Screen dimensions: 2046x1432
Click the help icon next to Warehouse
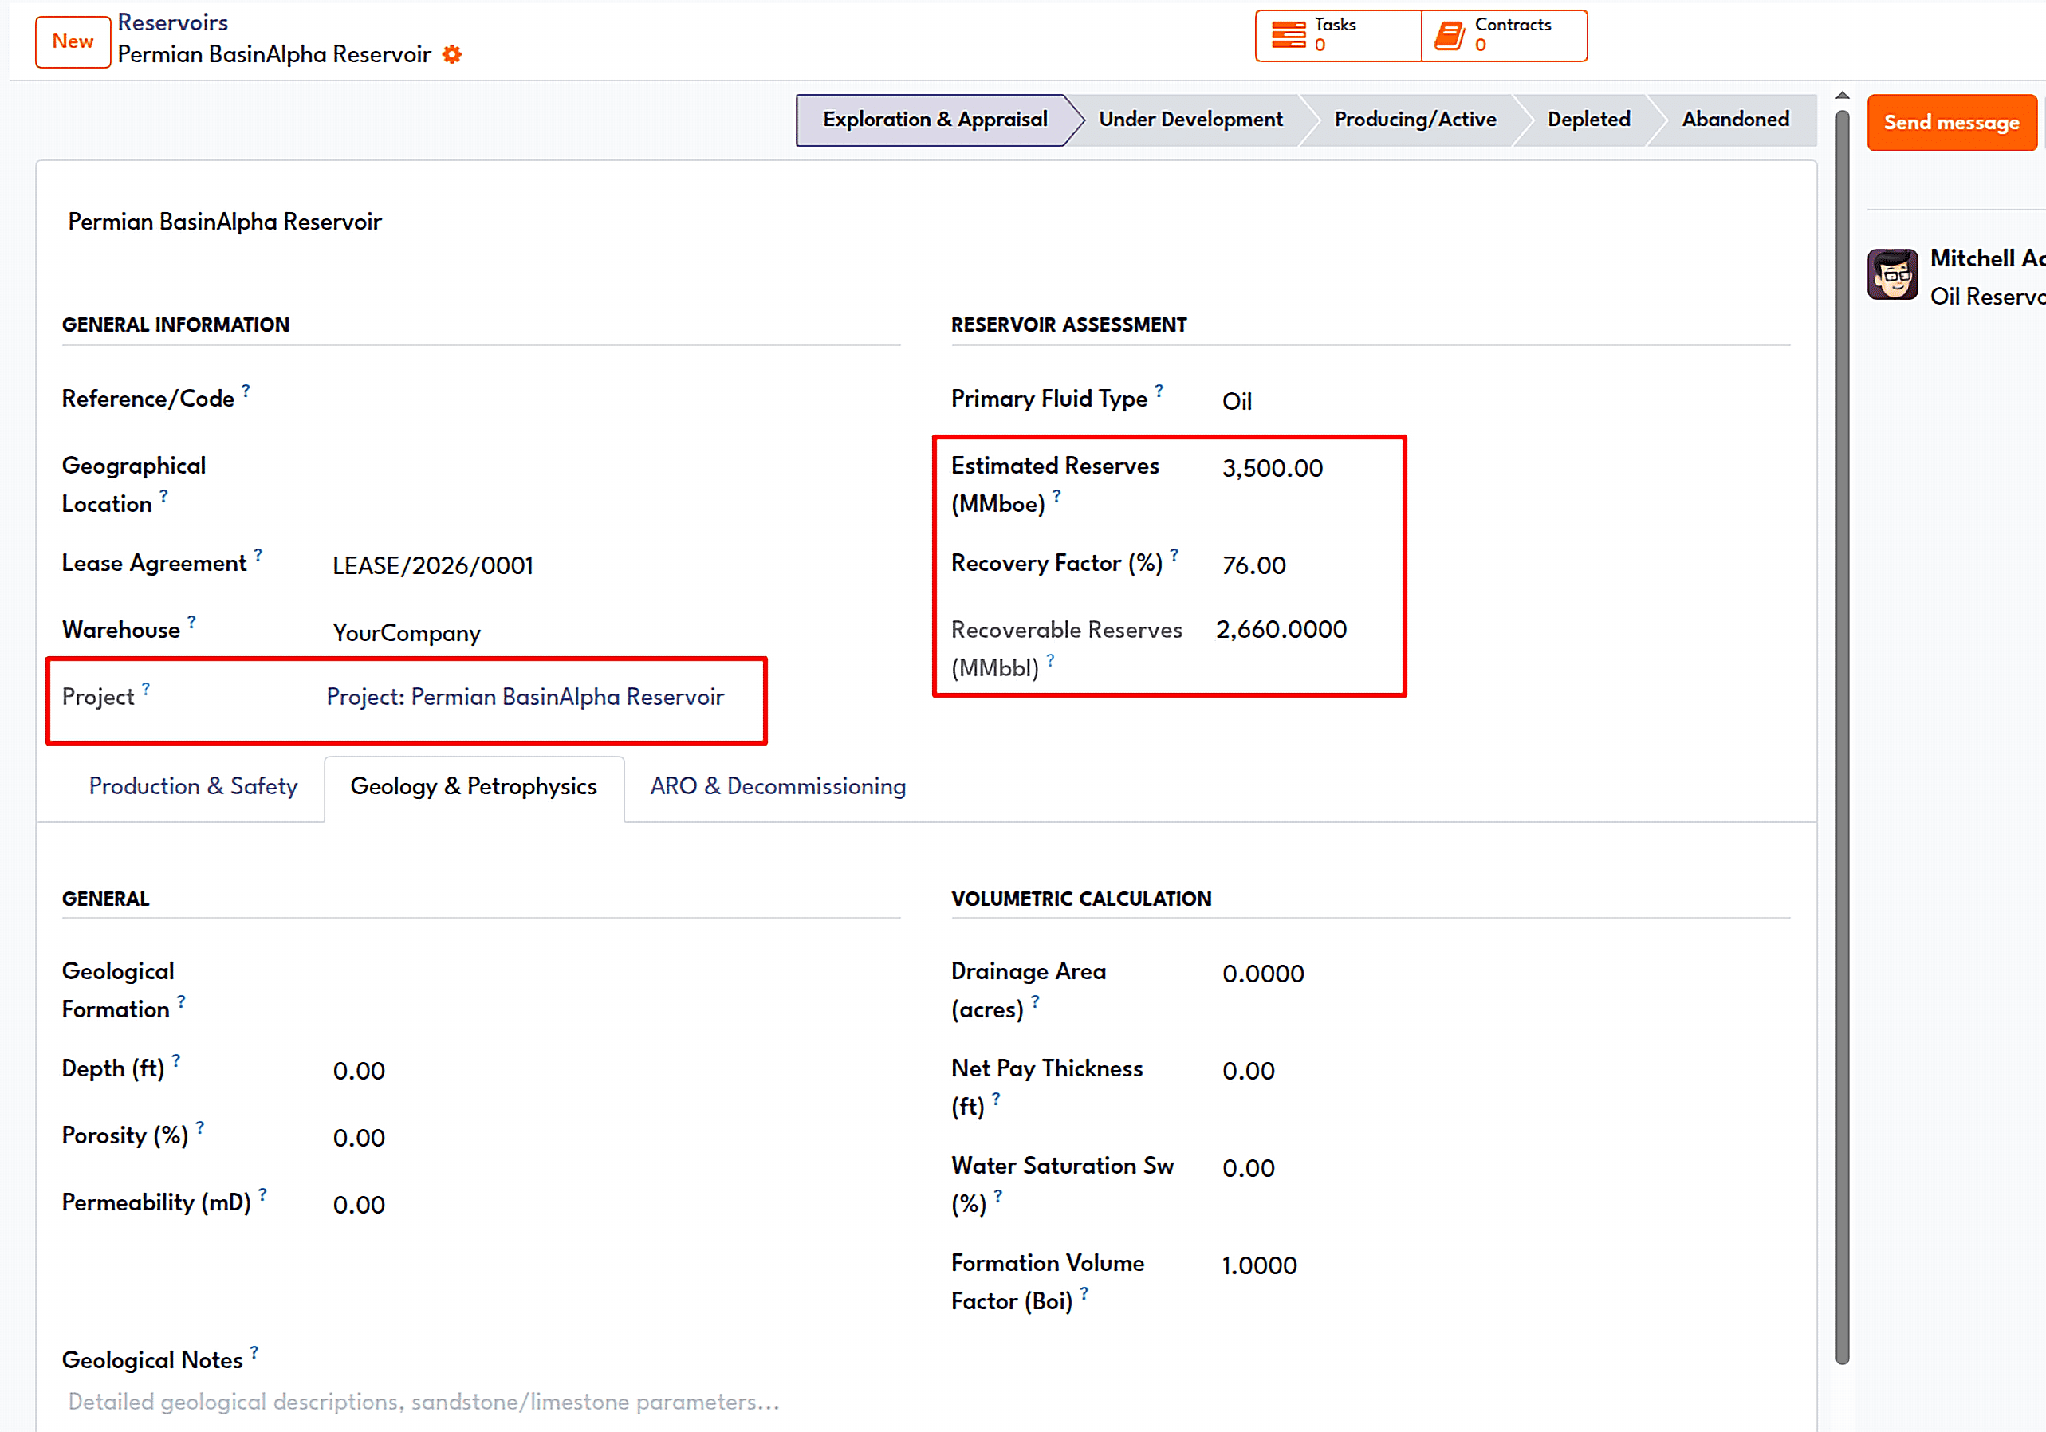(x=191, y=621)
